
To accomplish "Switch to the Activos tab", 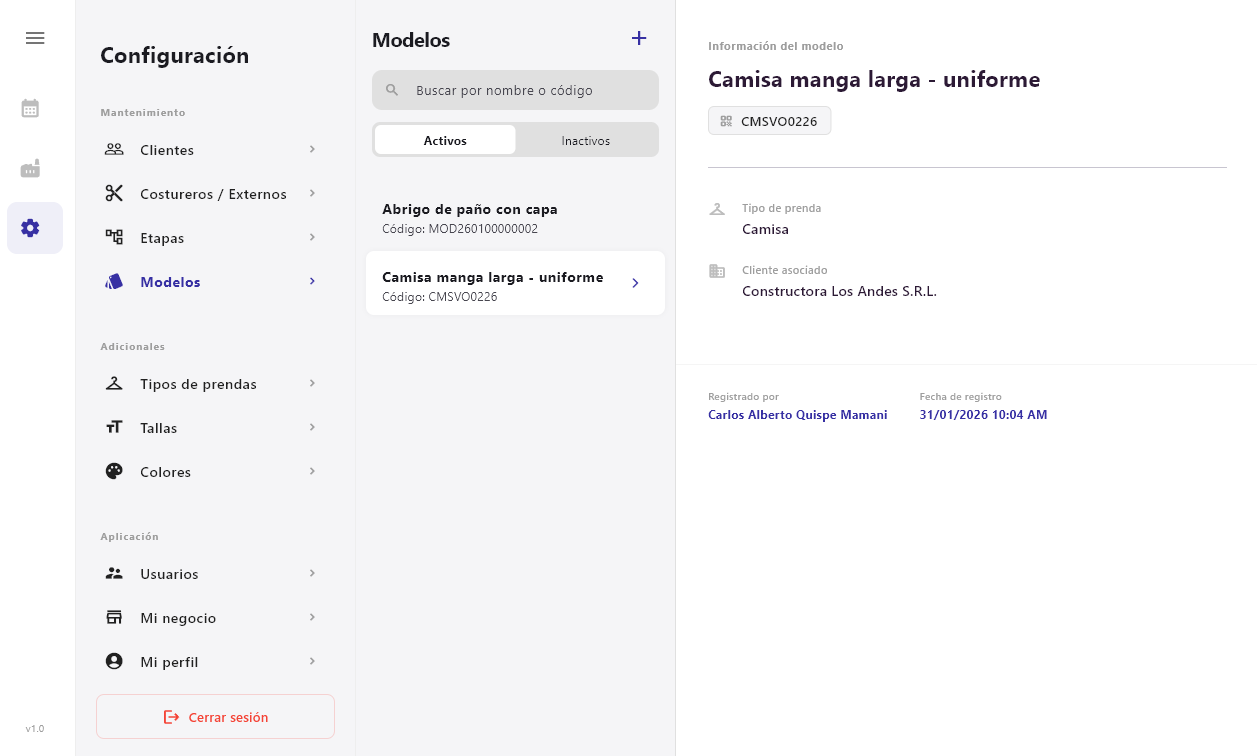I will [x=445, y=141].
